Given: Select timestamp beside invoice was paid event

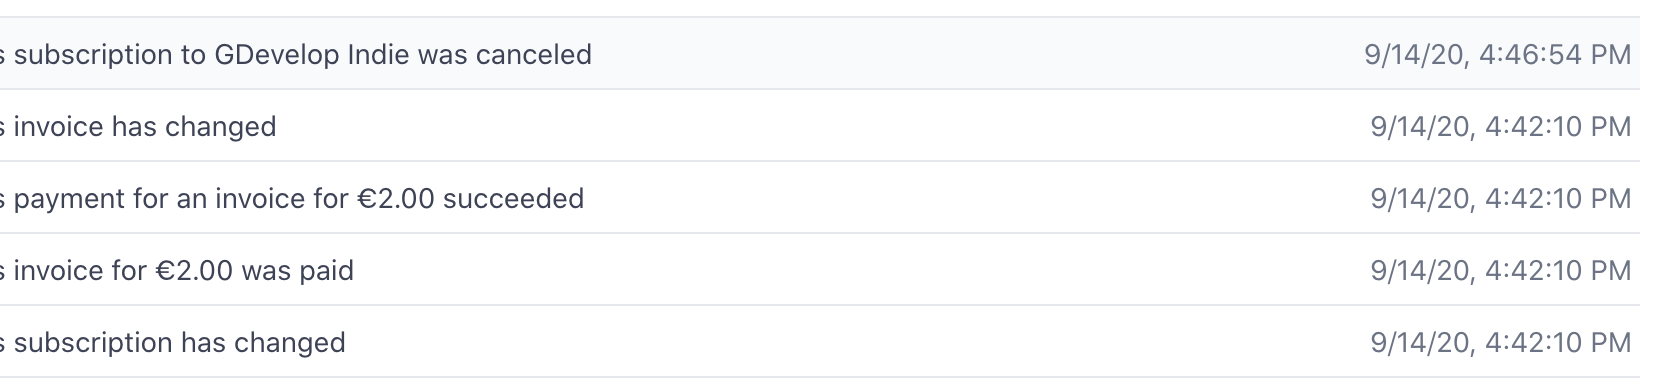Looking at the screenshot, I should click(1501, 270).
